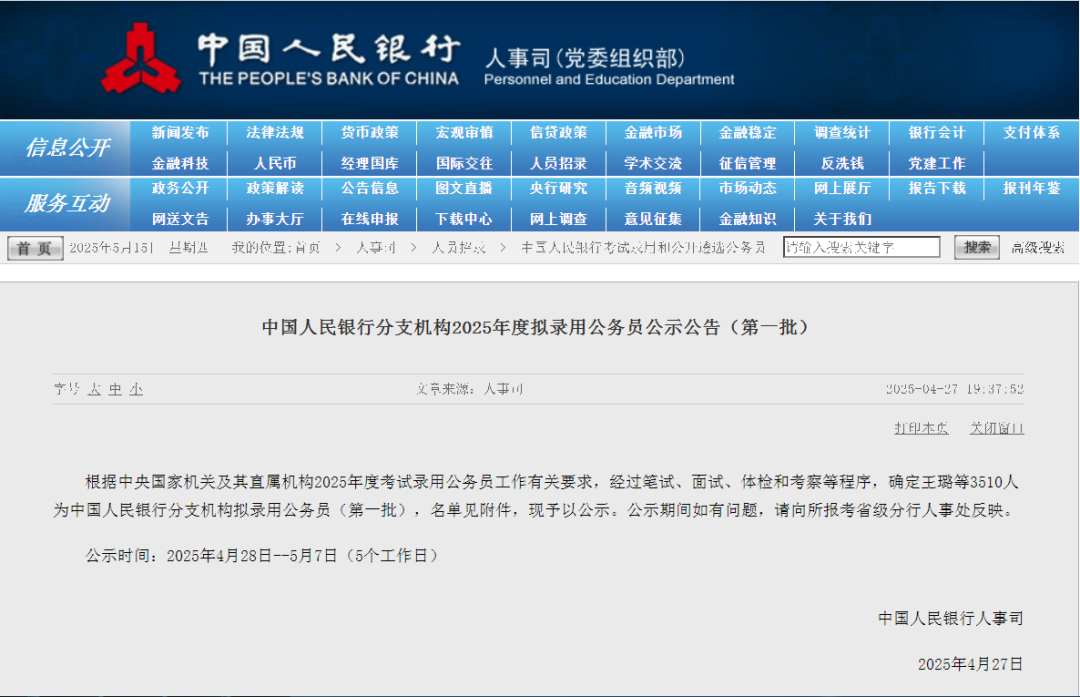Visit 网上调查 link
Viewport: 1080px width, 697px height.
pyautogui.click(x=559, y=219)
